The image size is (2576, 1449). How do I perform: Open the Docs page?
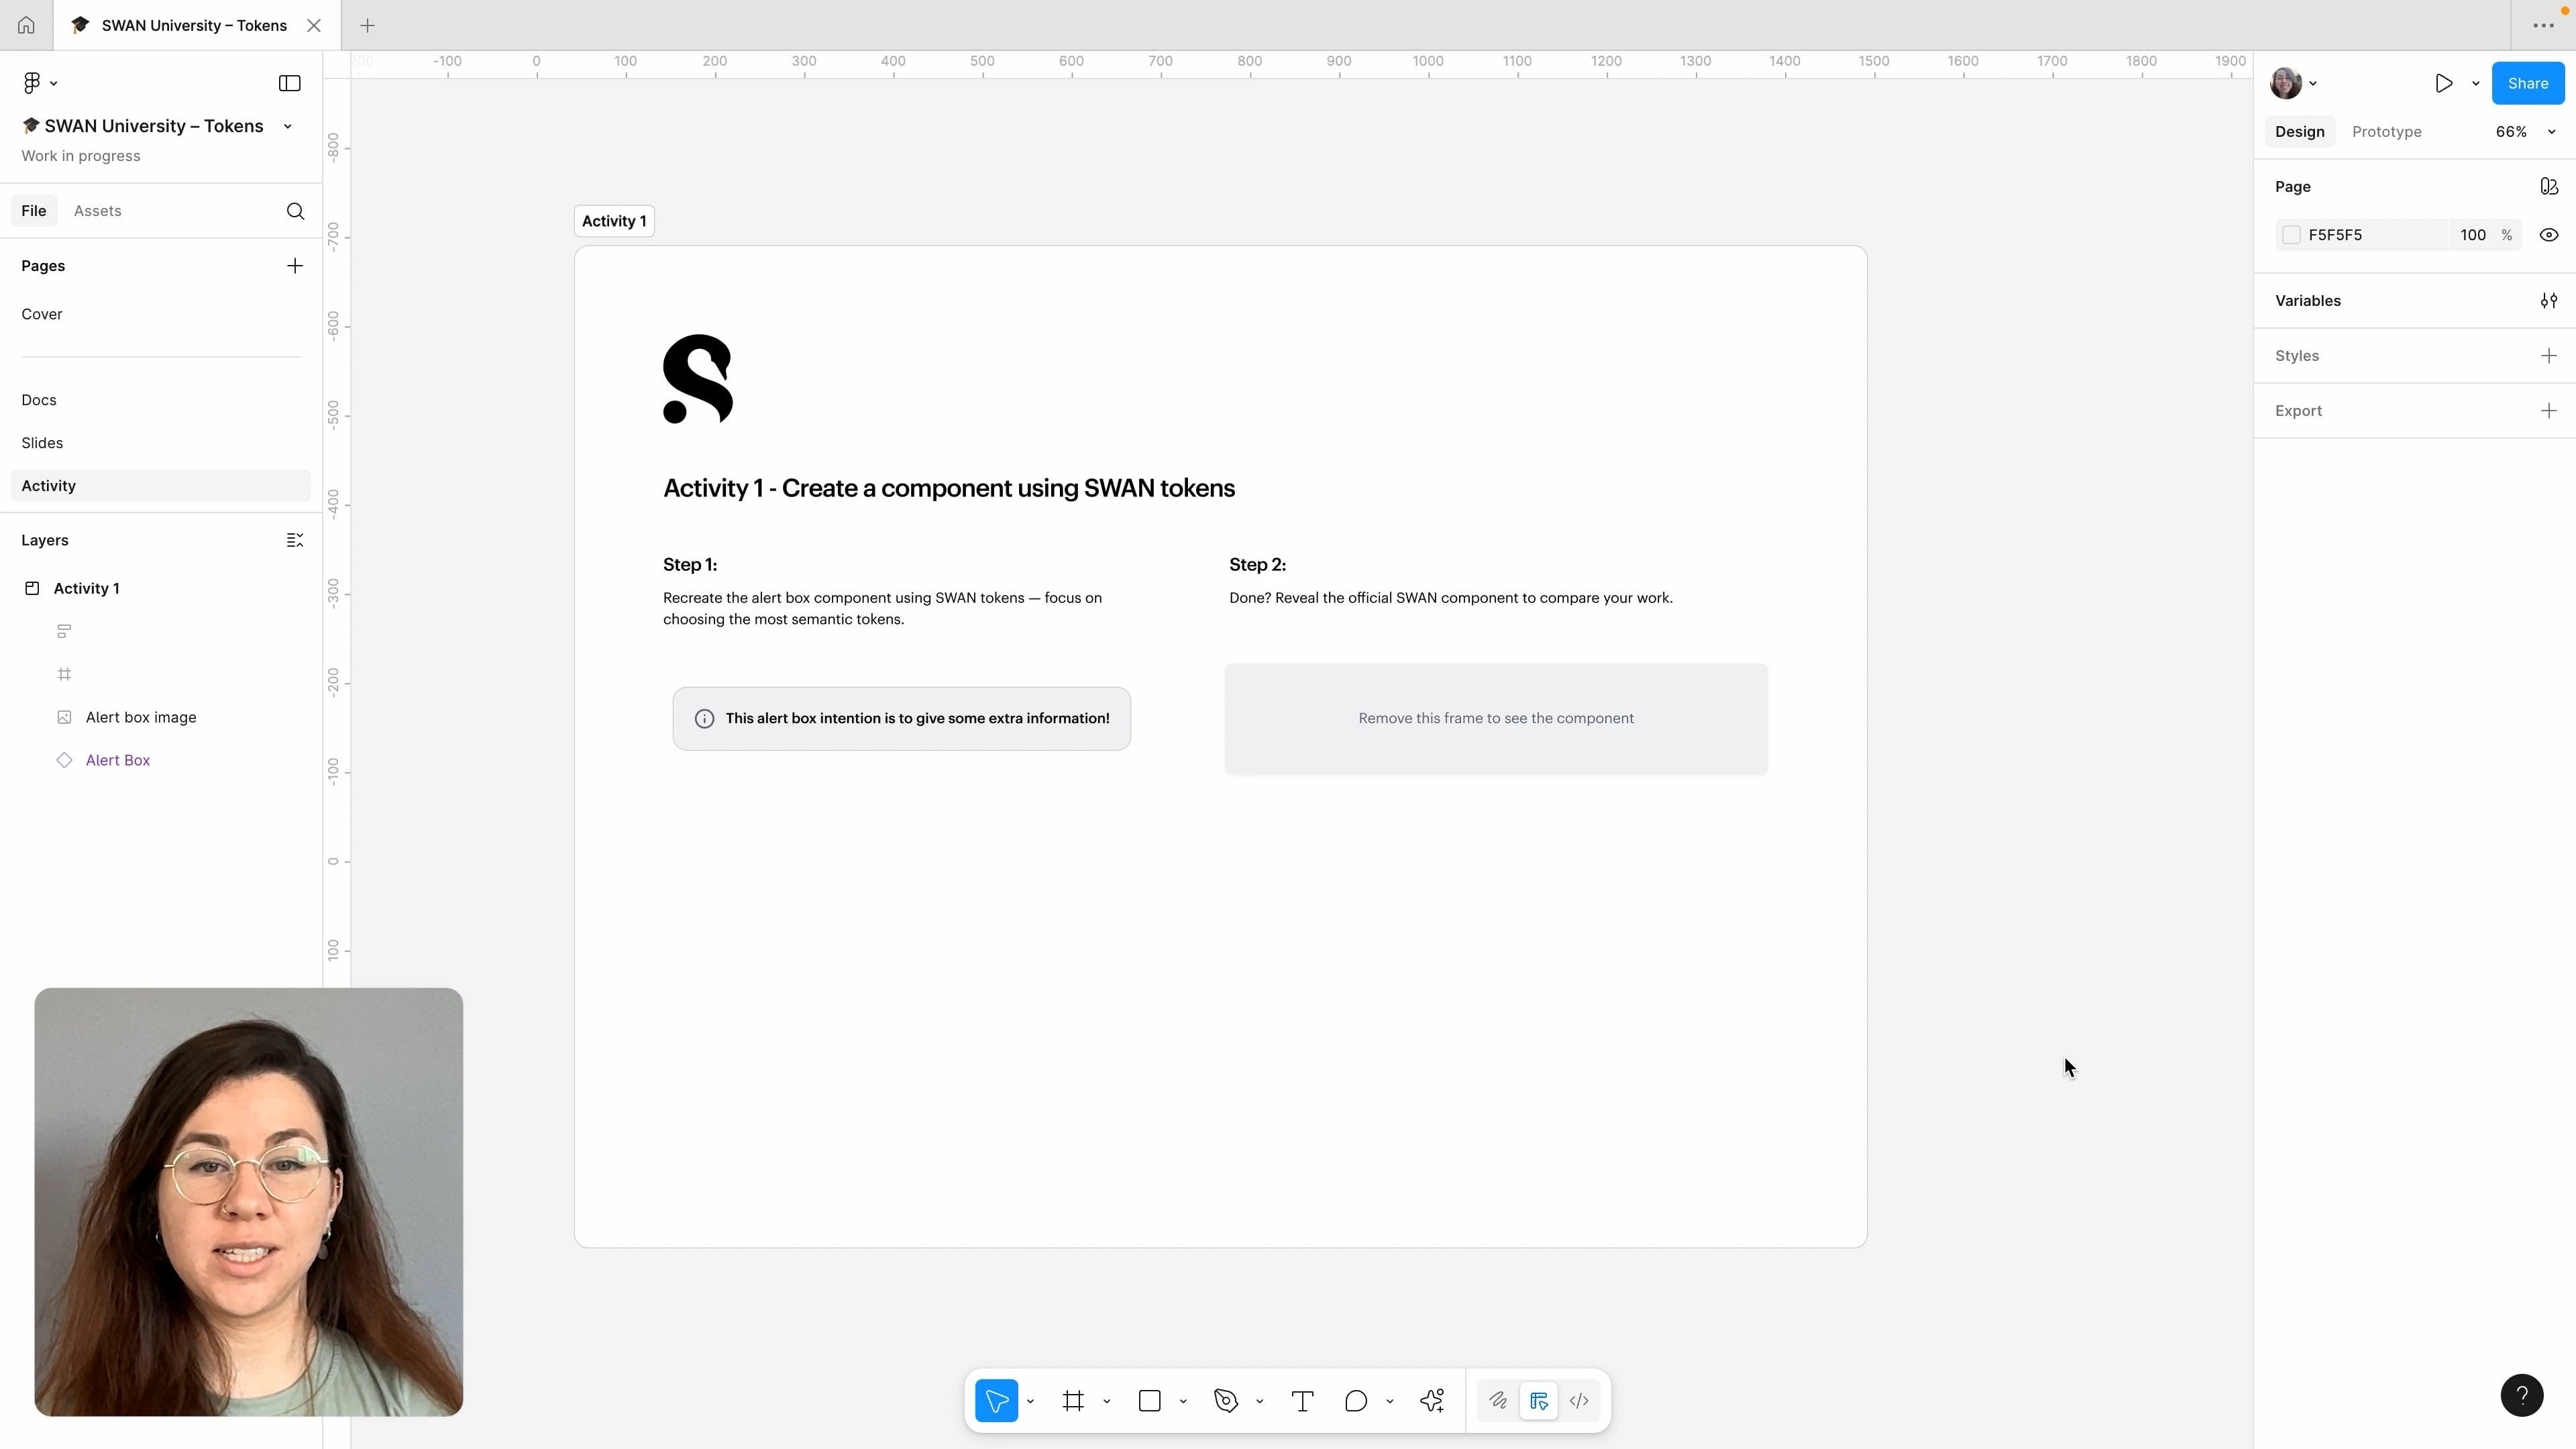[x=160, y=400]
